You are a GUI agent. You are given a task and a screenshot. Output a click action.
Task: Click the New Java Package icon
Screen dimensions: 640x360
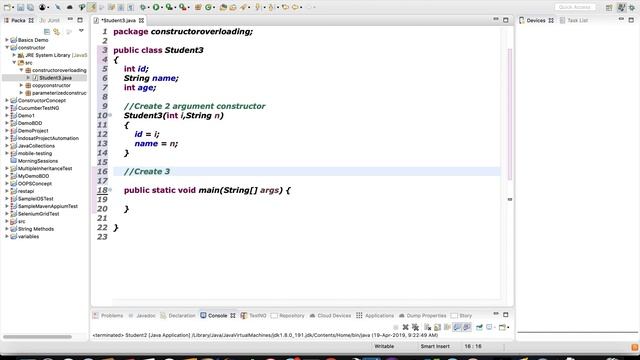click(198, 7)
